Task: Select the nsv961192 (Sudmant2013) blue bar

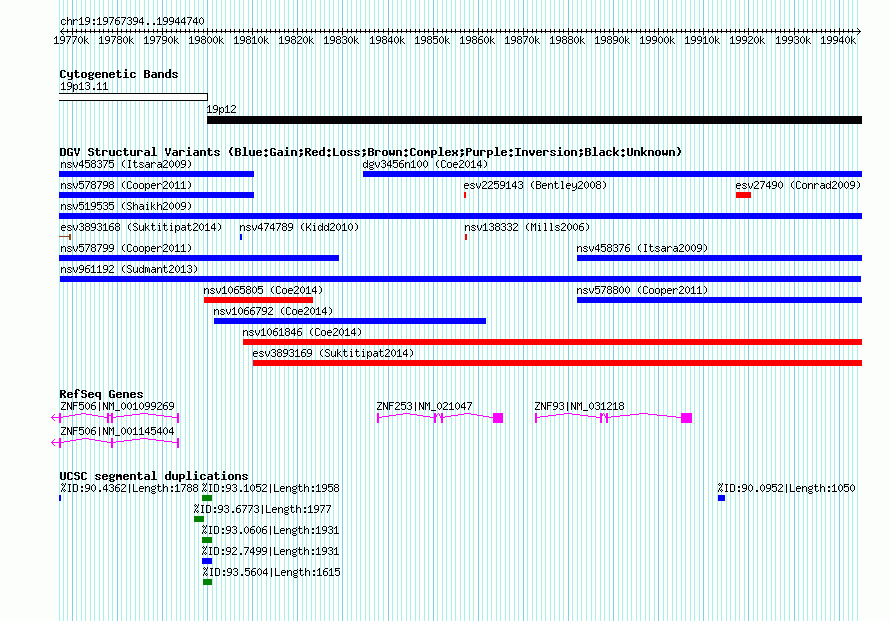Action: click(x=460, y=279)
